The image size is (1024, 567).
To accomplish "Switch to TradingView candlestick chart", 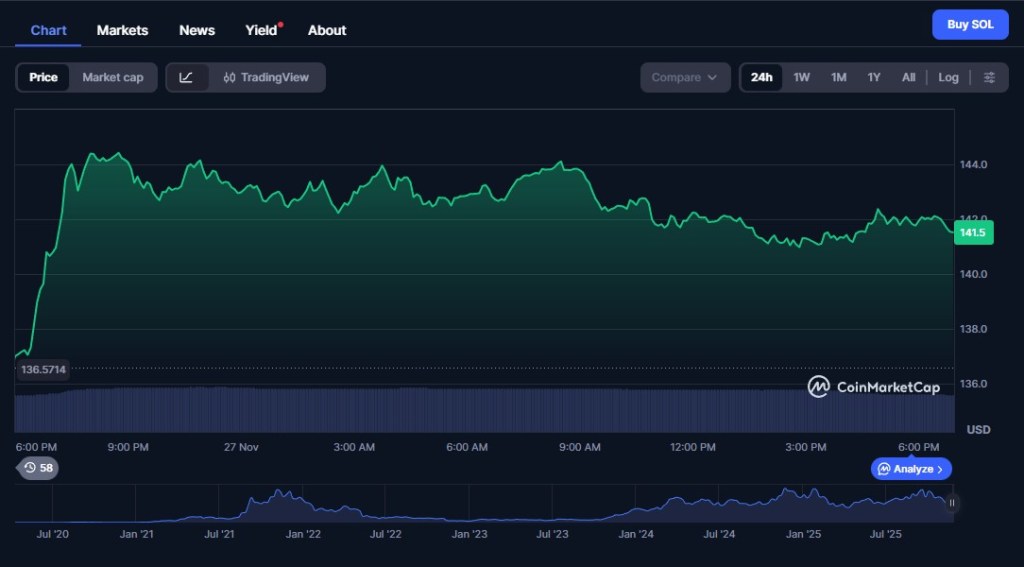I will (x=266, y=78).
